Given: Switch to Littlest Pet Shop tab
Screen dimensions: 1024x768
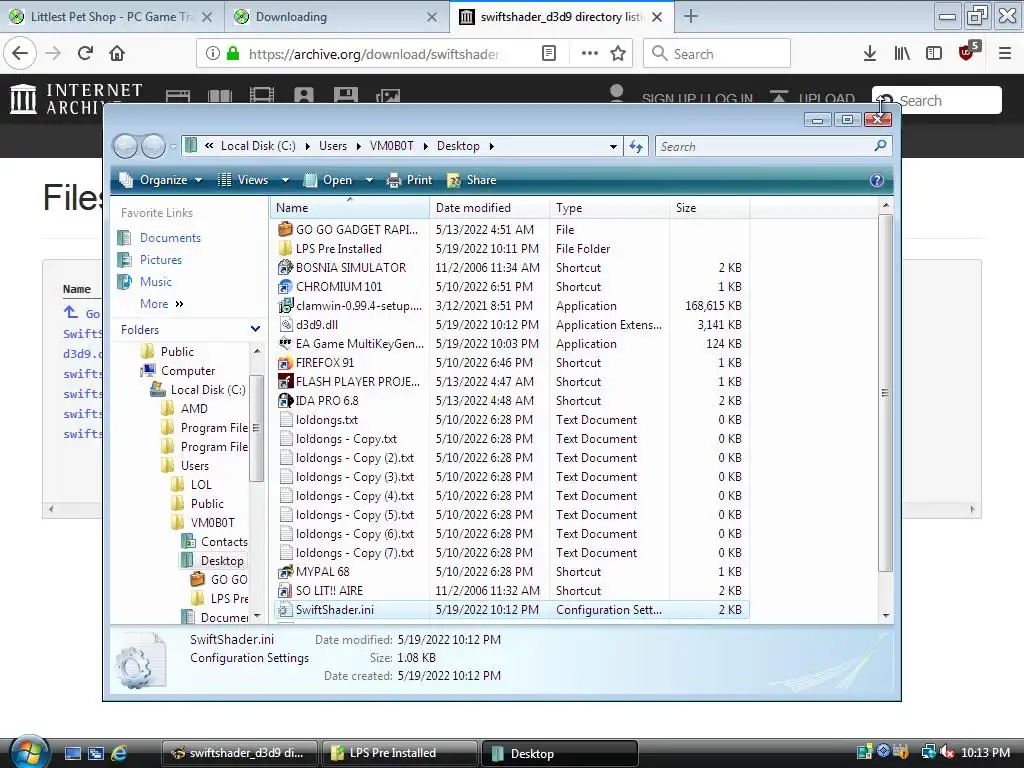Looking at the screenshot, I should point(112,17).
